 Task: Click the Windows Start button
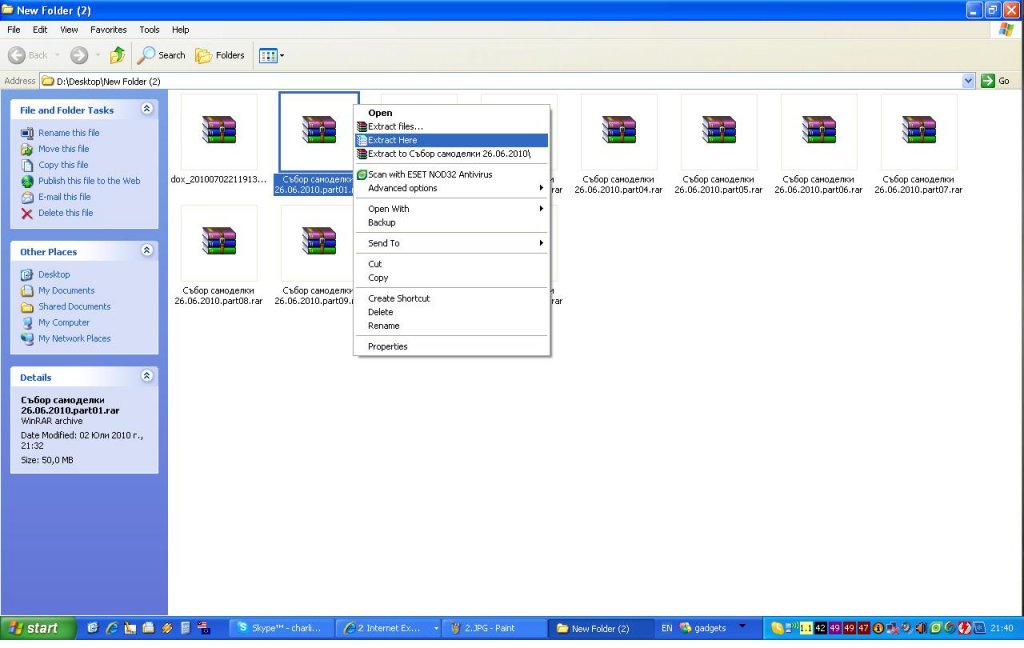click(x=36, y=628)
